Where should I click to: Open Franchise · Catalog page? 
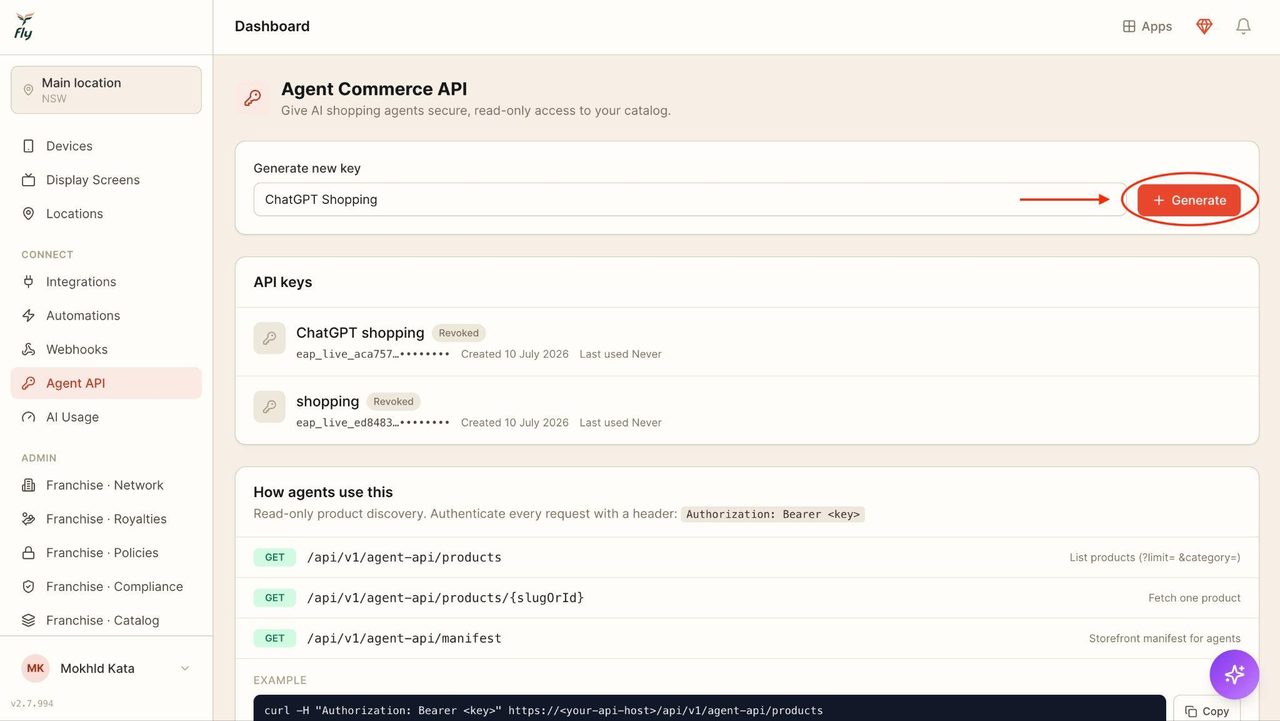[106, 621]
